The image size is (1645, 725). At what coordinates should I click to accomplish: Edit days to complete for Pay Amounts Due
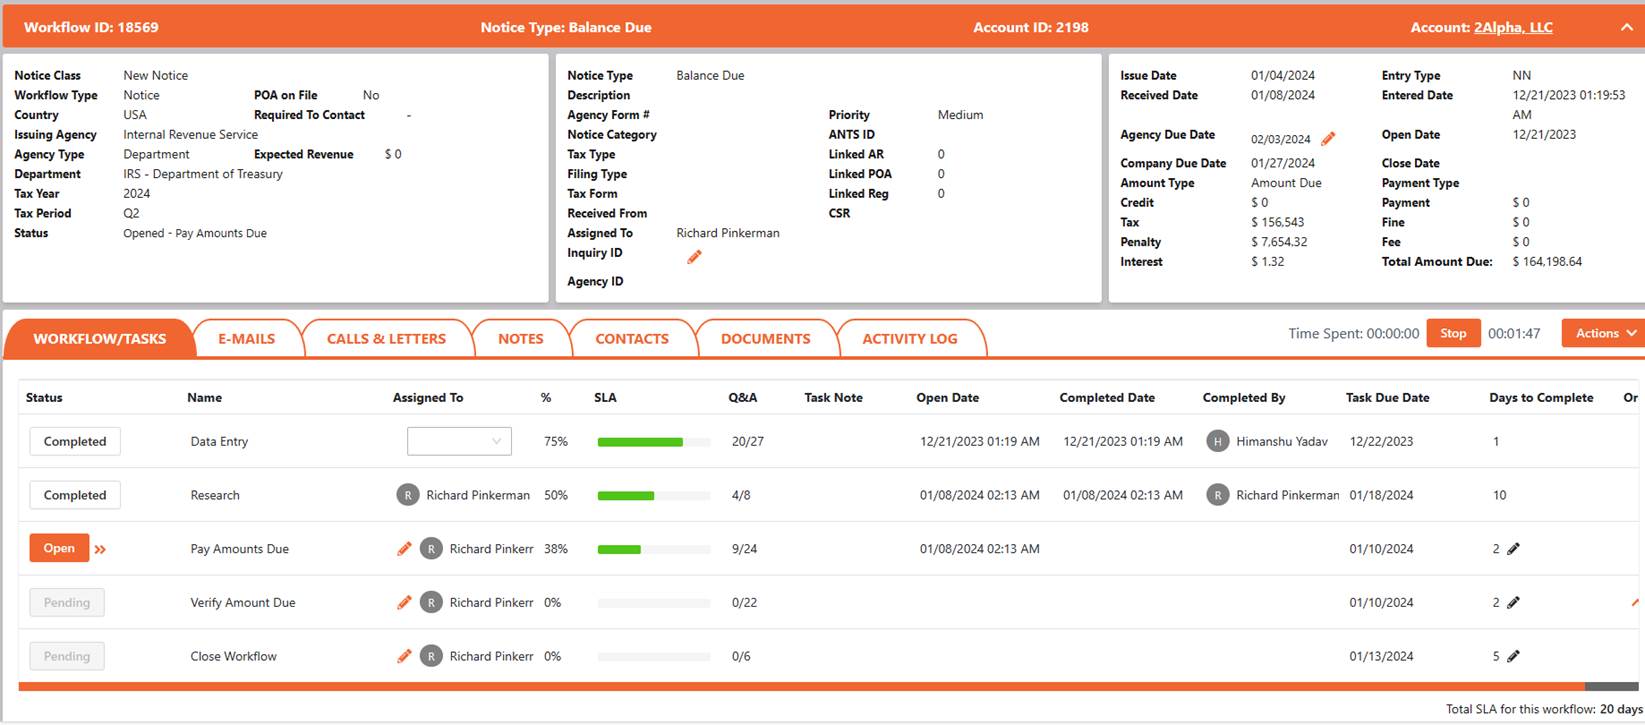coord(1513,549)
